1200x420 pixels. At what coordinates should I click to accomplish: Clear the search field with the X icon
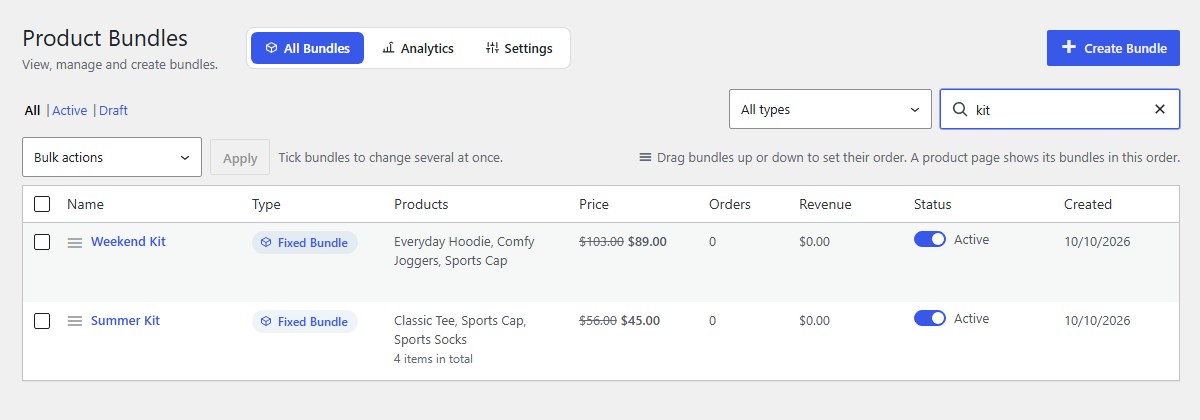[x=1160, y=109]
